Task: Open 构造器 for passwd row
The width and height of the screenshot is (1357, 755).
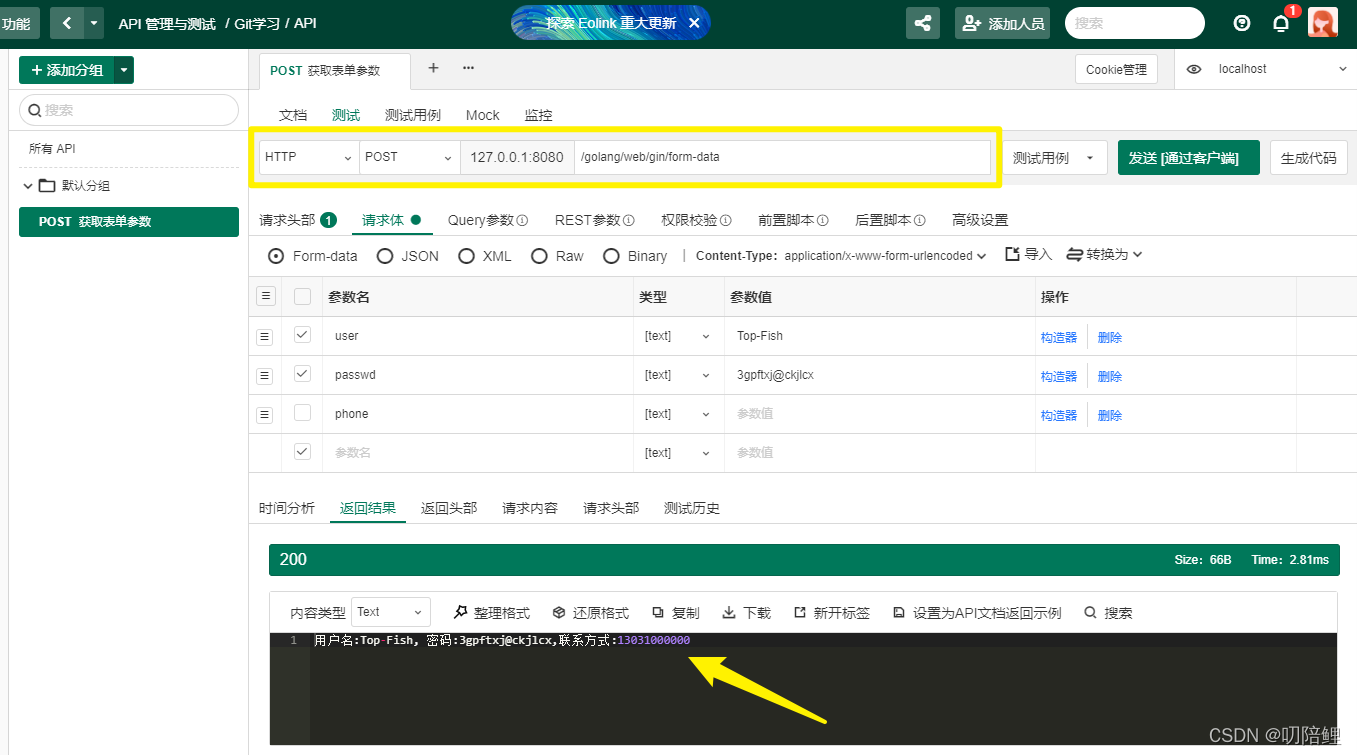Action: click(x=1059, y=376)
